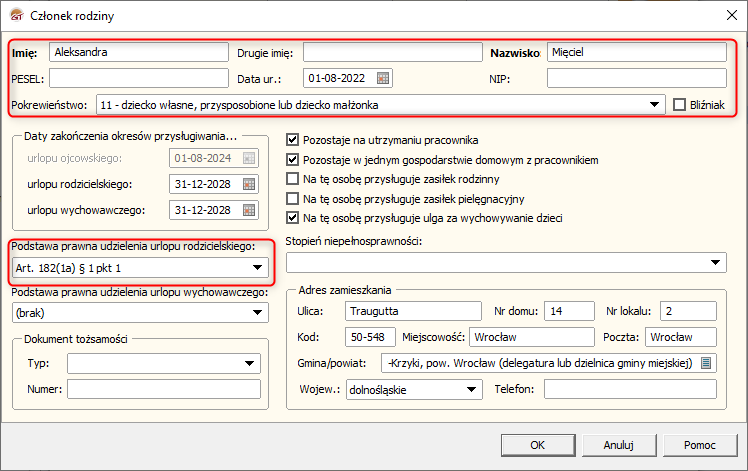Open help with Pomoc button
Viewport: 748px width, 471px height.
pyautogui.click(x=699, y=444)
